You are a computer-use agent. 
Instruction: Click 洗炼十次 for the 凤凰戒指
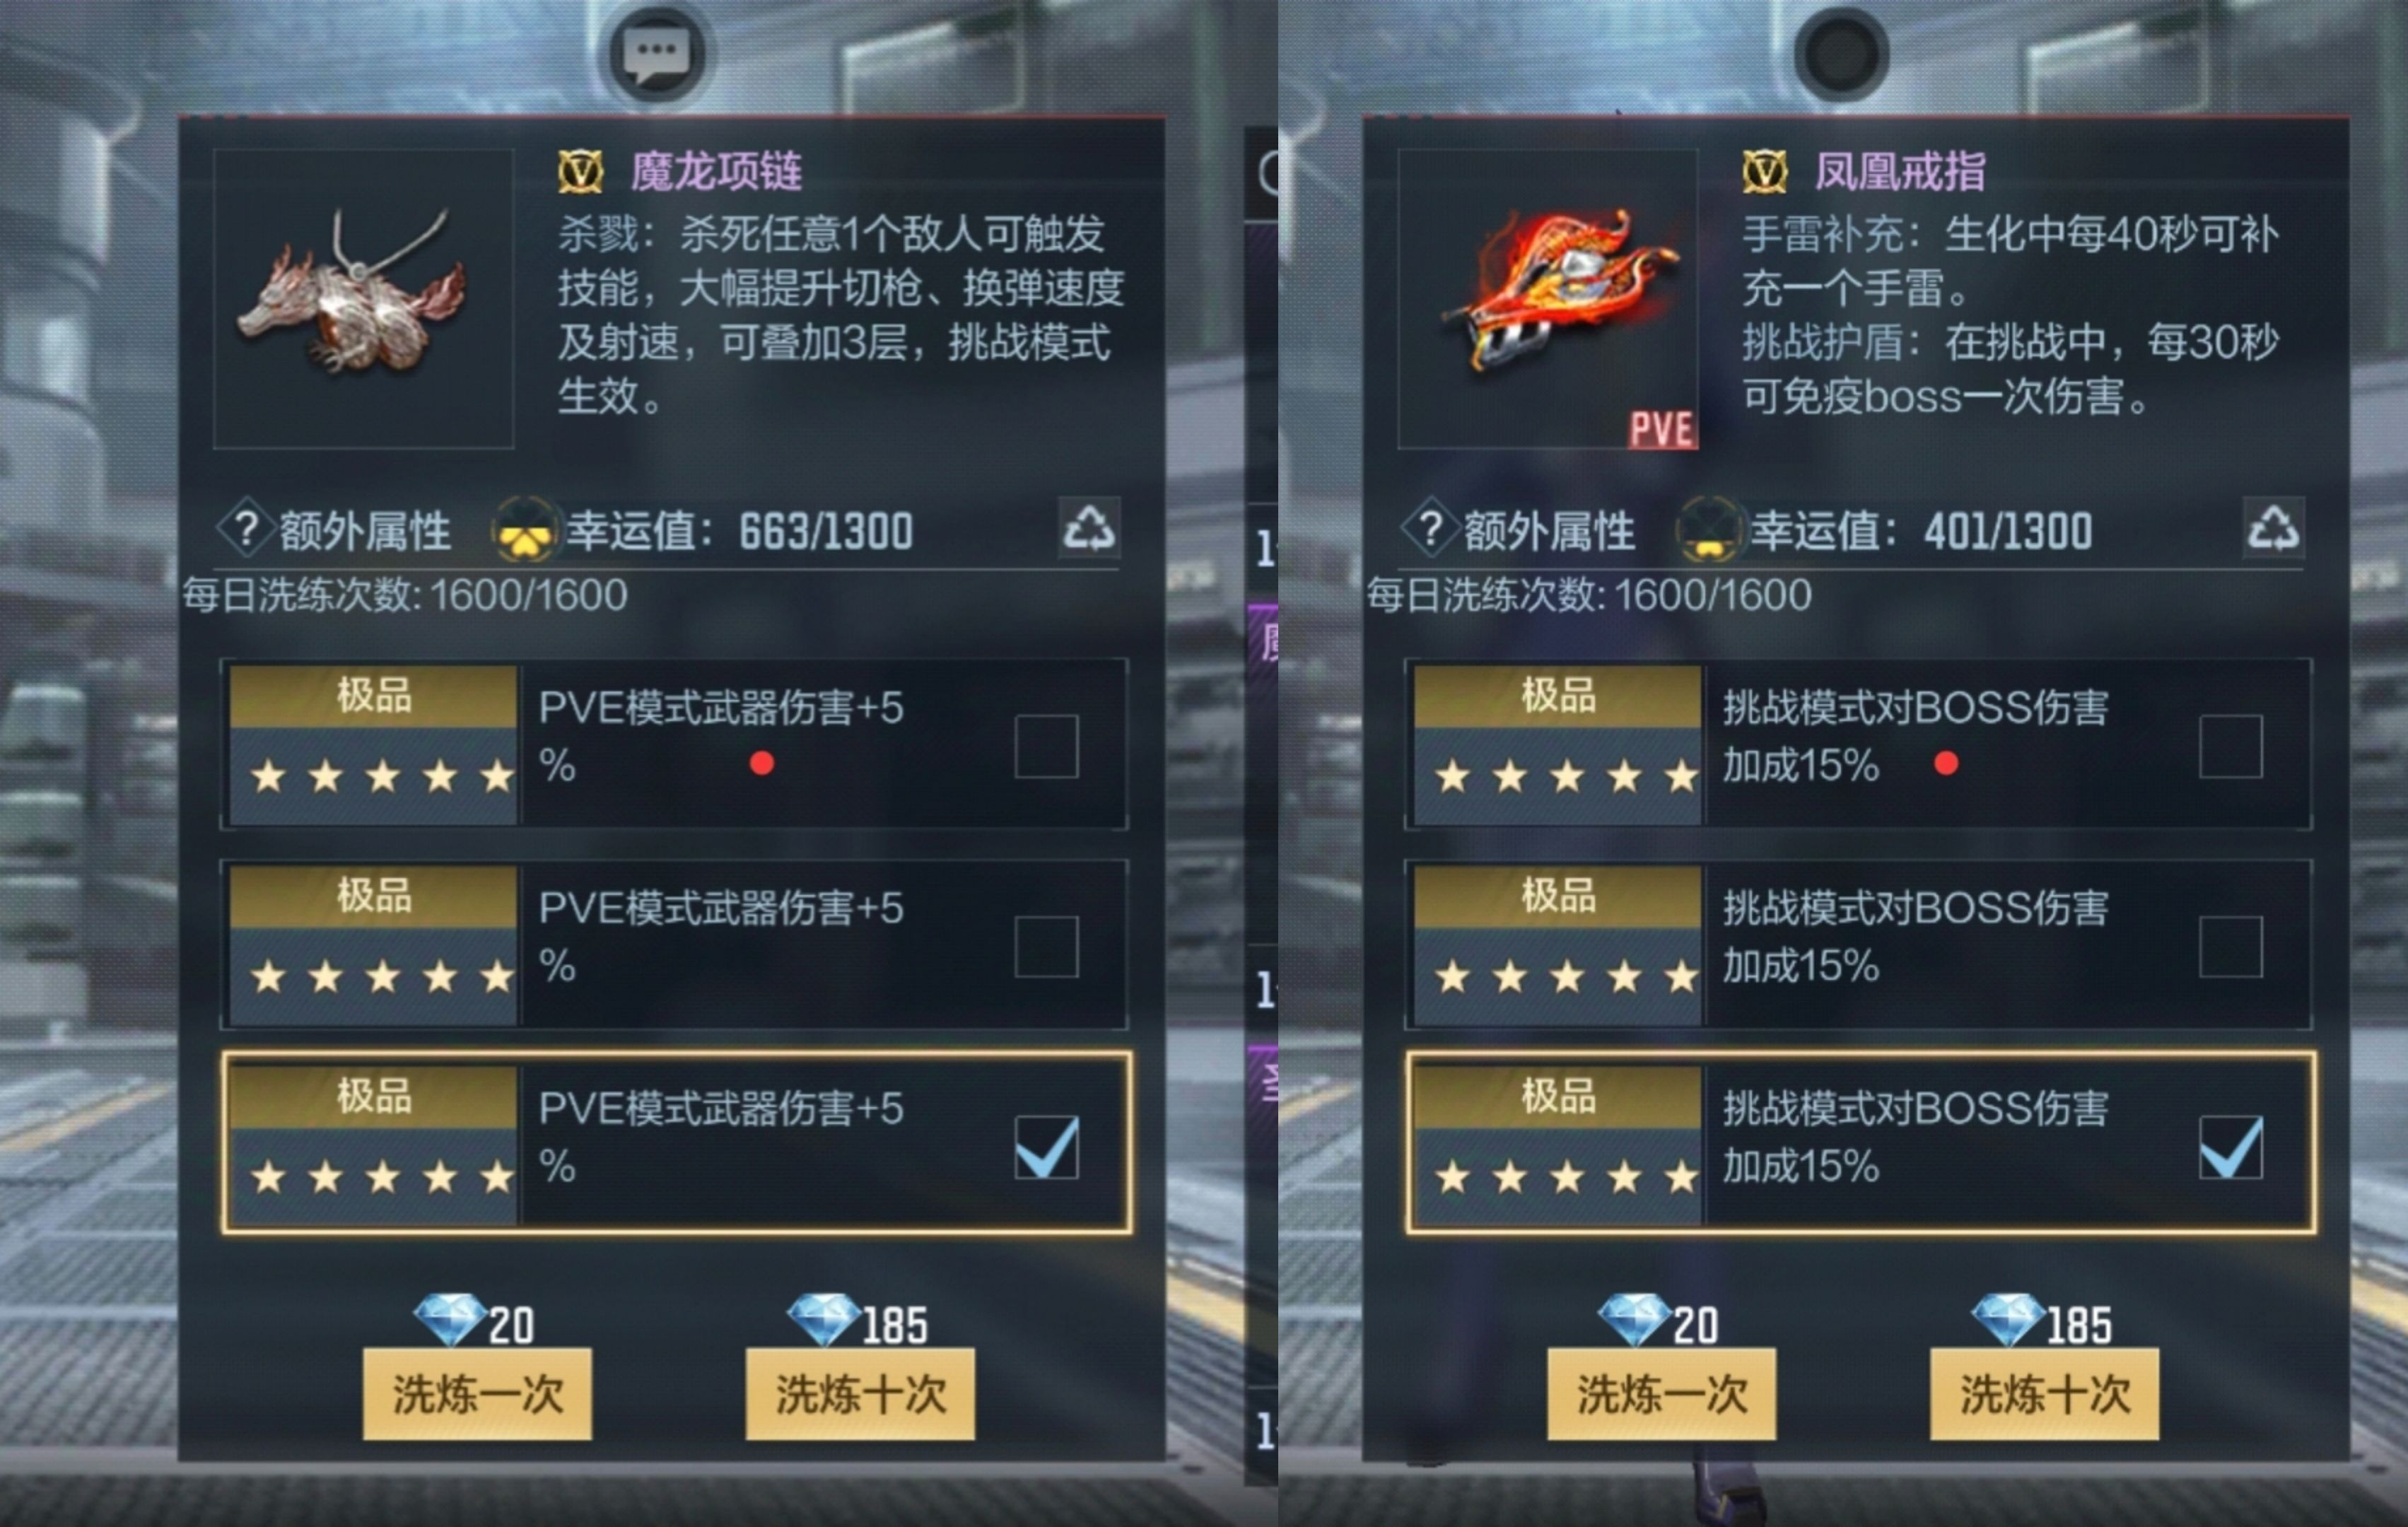tap(2044, 1394)
